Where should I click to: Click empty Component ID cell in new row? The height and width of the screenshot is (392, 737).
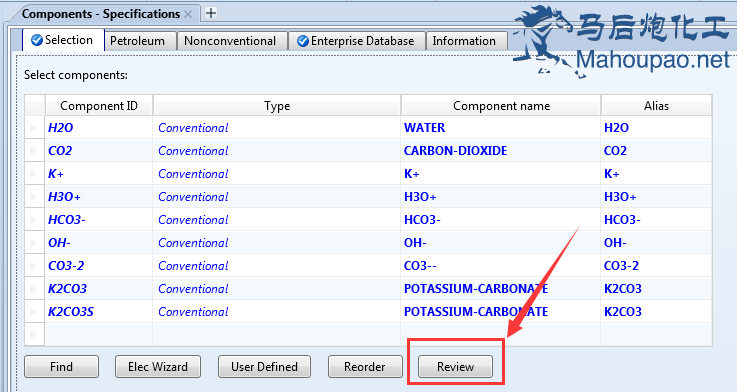pyautogui.click(x=99, y=335)
